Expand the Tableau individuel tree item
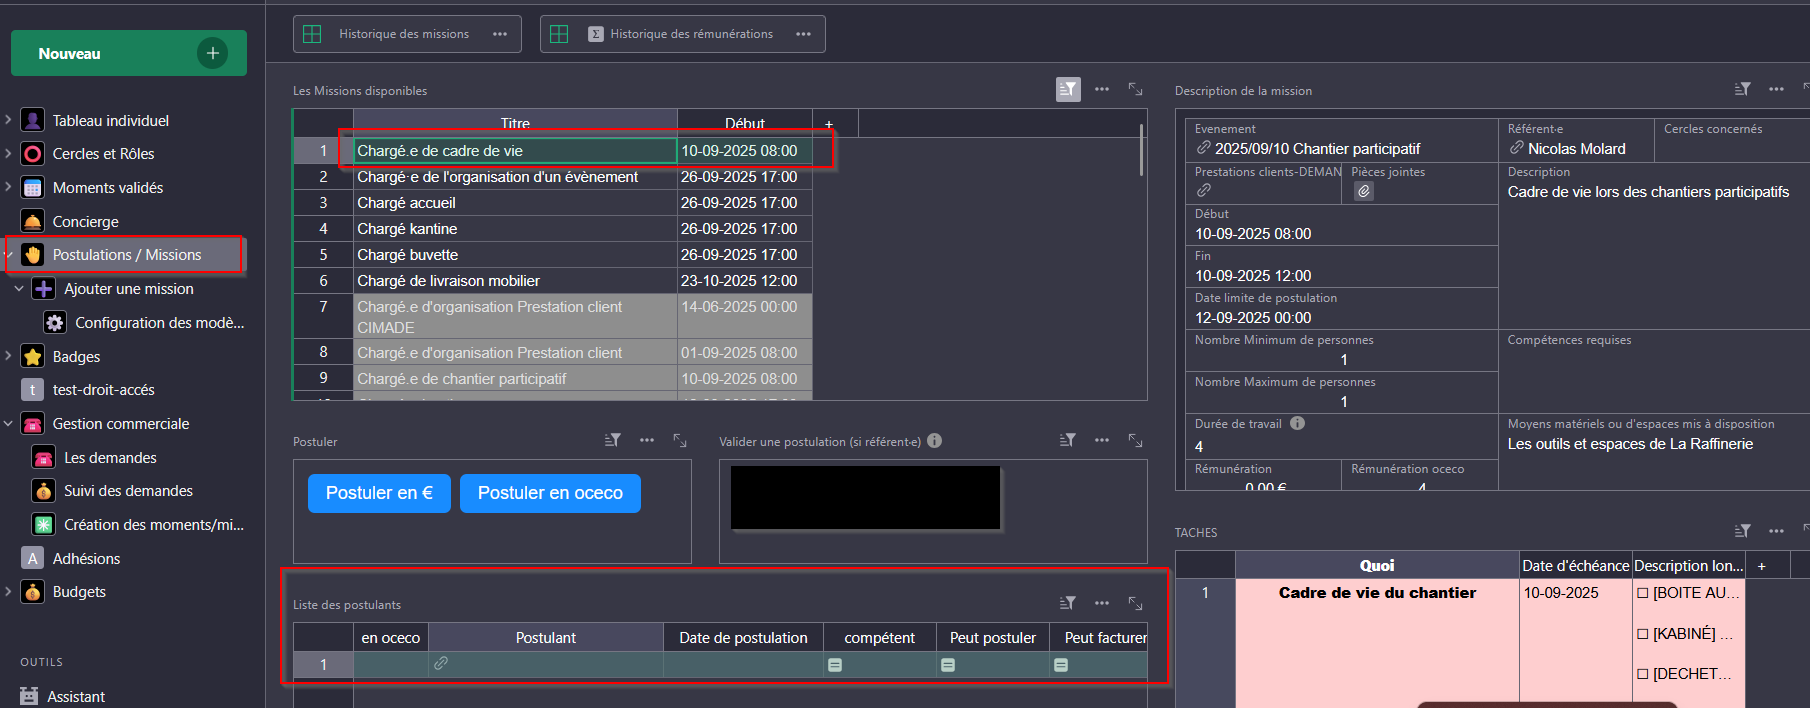1810x708 pixels. click(9, 120)
